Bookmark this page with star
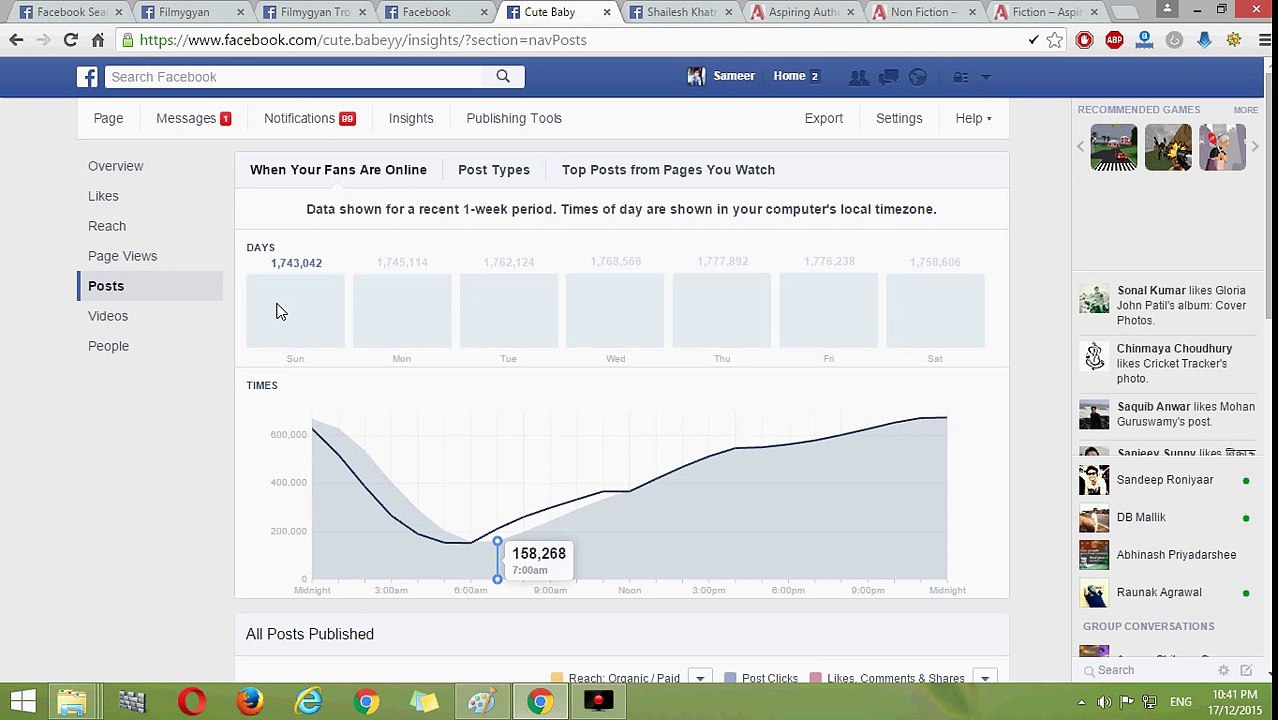Image resolution: width=1278 pixels, height=720 pixels. coord(1055,40)
